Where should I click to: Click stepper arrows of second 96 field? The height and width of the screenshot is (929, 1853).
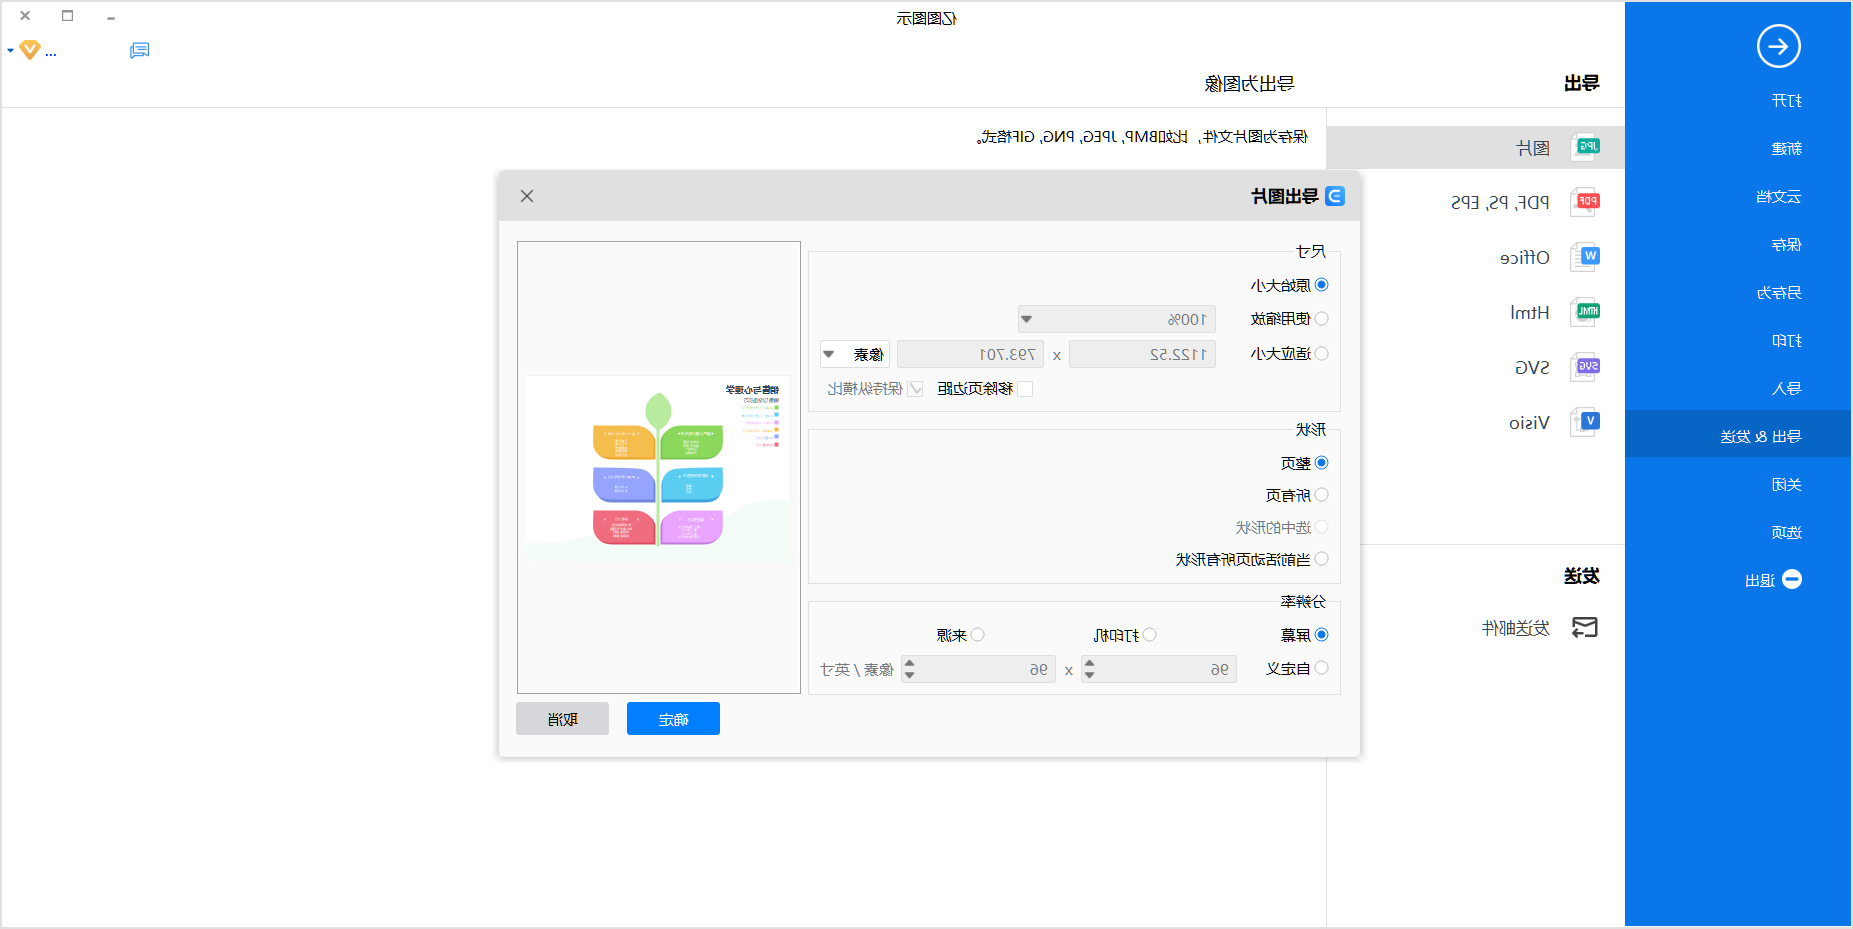point(909,669)
